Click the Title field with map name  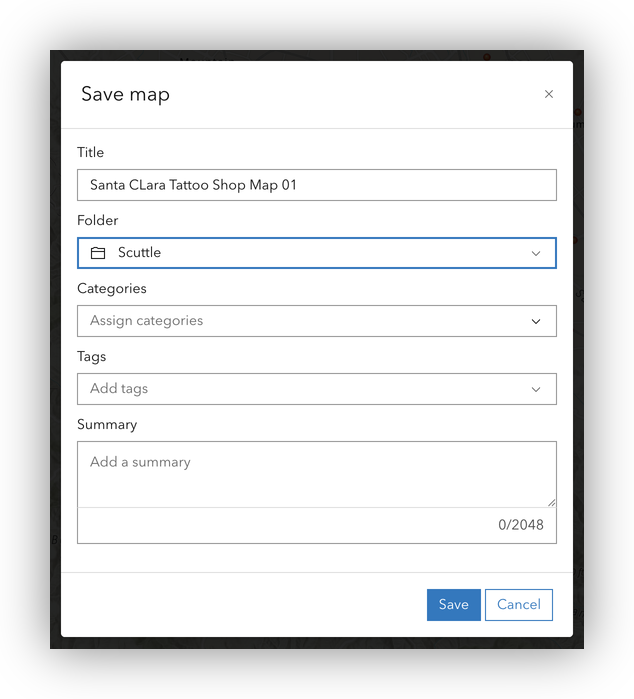click(x=316, y=185)
